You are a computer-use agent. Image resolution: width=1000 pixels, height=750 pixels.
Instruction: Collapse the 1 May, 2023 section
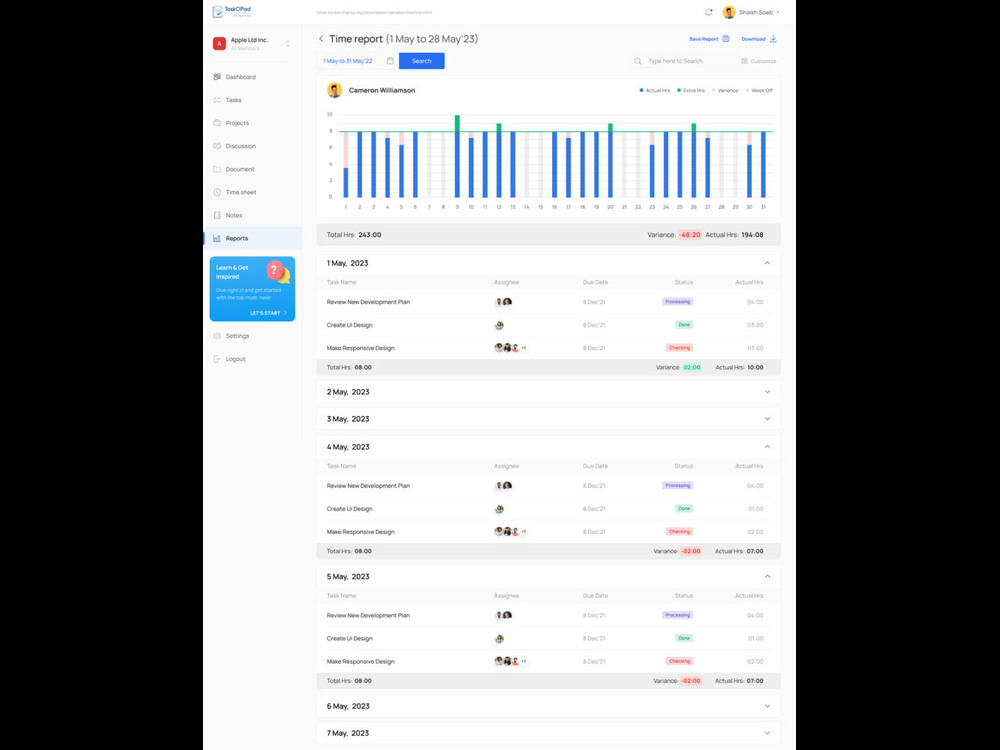pos(767,263)
